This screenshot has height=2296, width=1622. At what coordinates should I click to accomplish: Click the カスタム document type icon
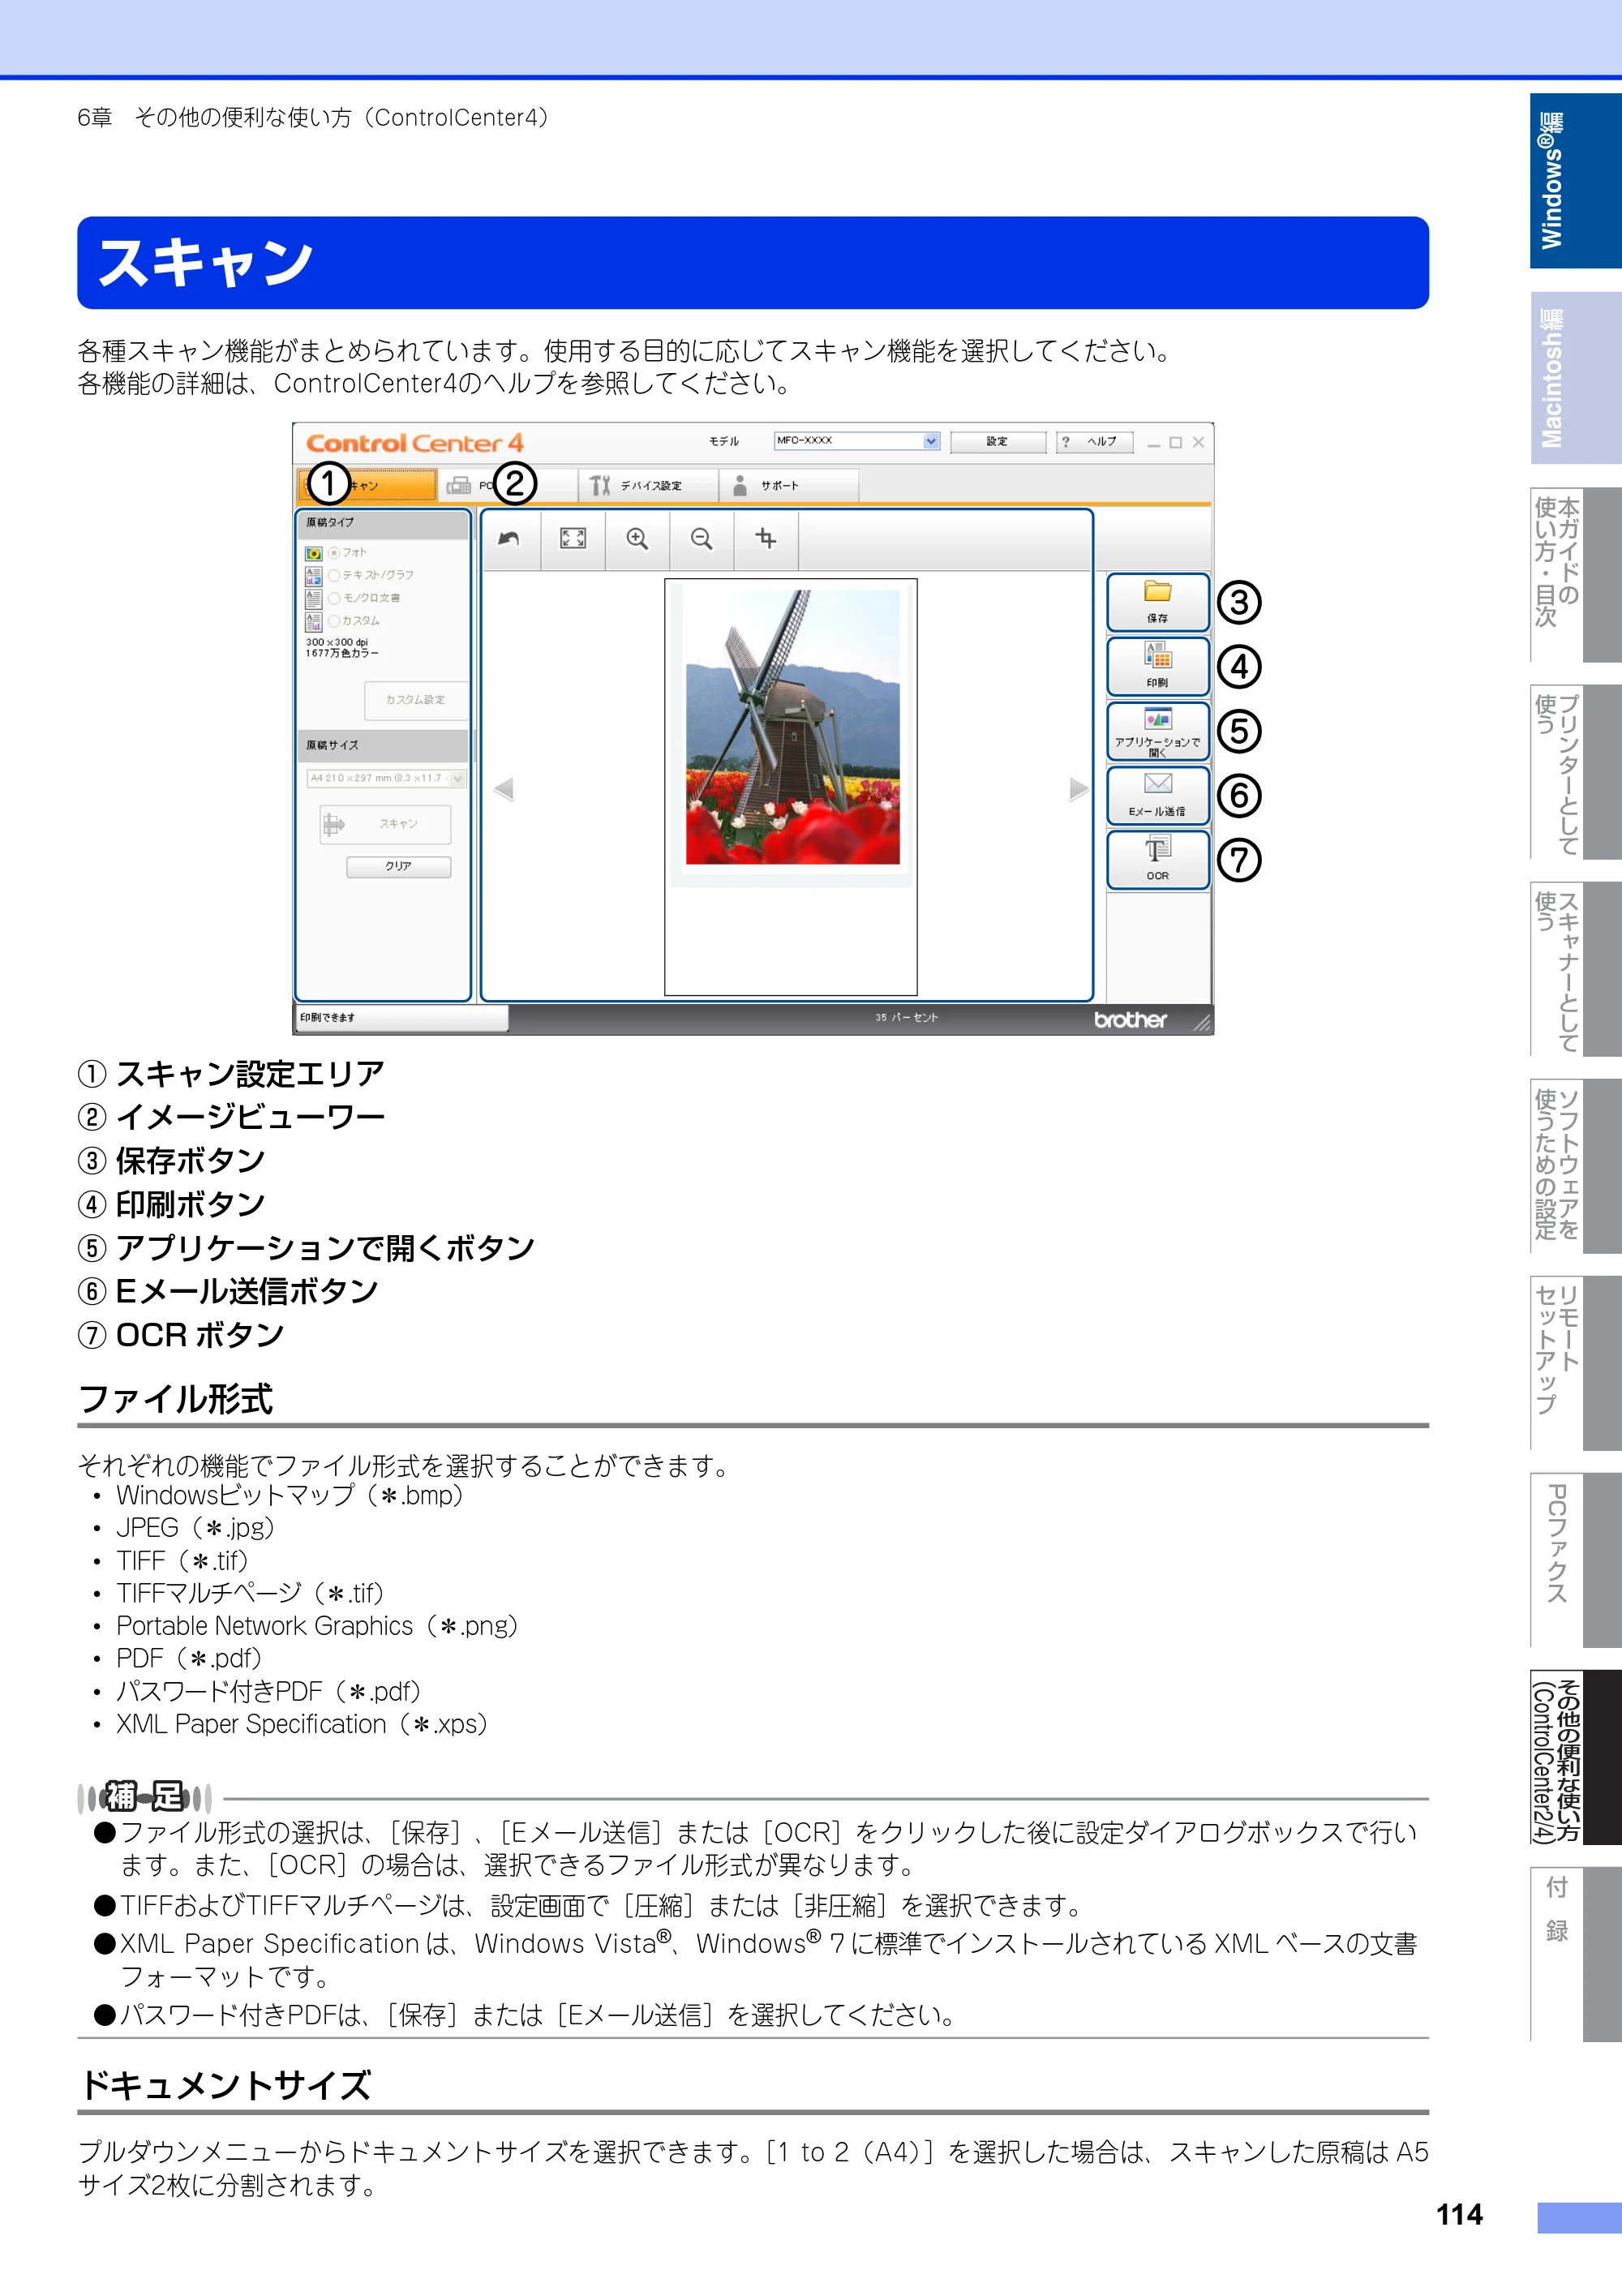tap(314, 621)
